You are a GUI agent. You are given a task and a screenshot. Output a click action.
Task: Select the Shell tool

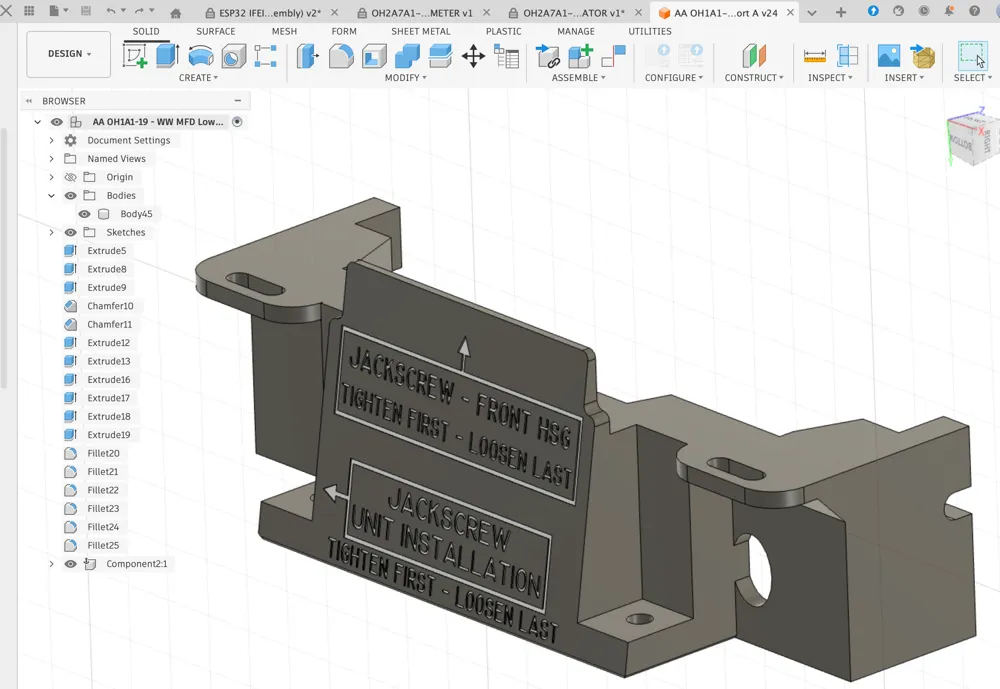[374, 56]
